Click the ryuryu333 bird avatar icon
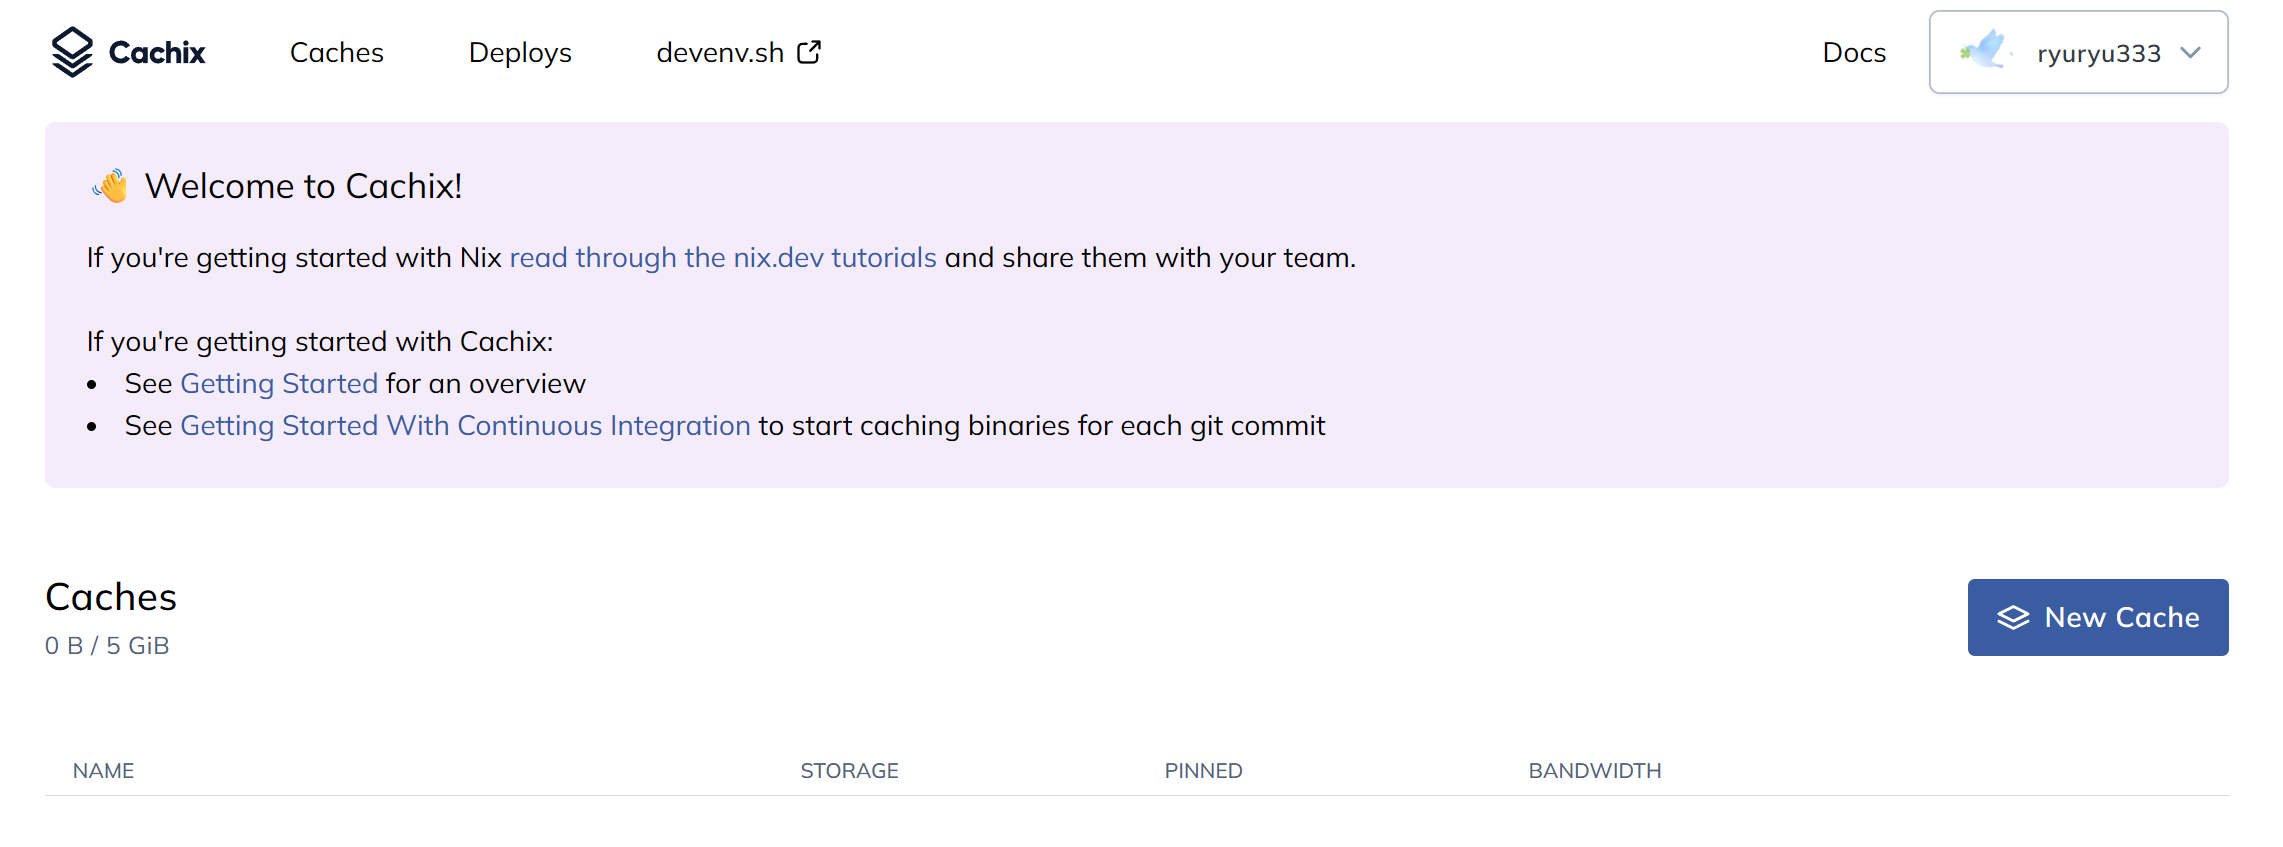Image resolution: width=2283 pixels, height=847 pixels. click(x=1985, y=51)
